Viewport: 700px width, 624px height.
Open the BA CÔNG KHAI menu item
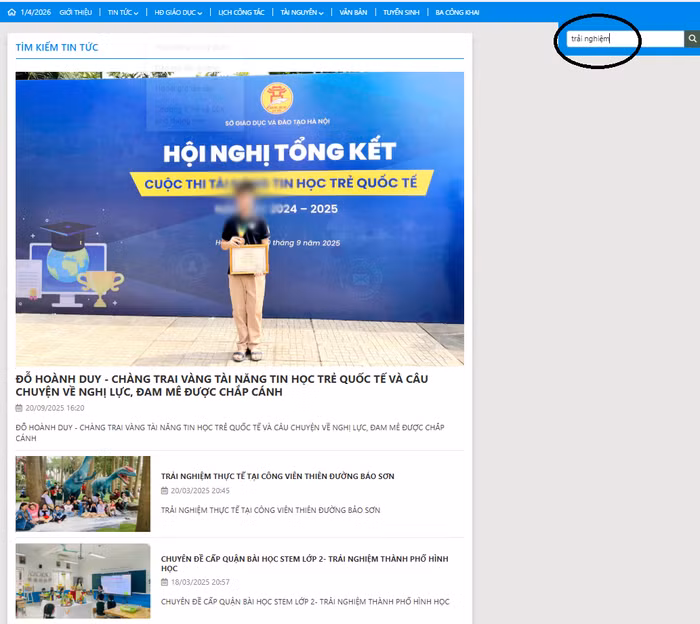click(x=457, y=12)
